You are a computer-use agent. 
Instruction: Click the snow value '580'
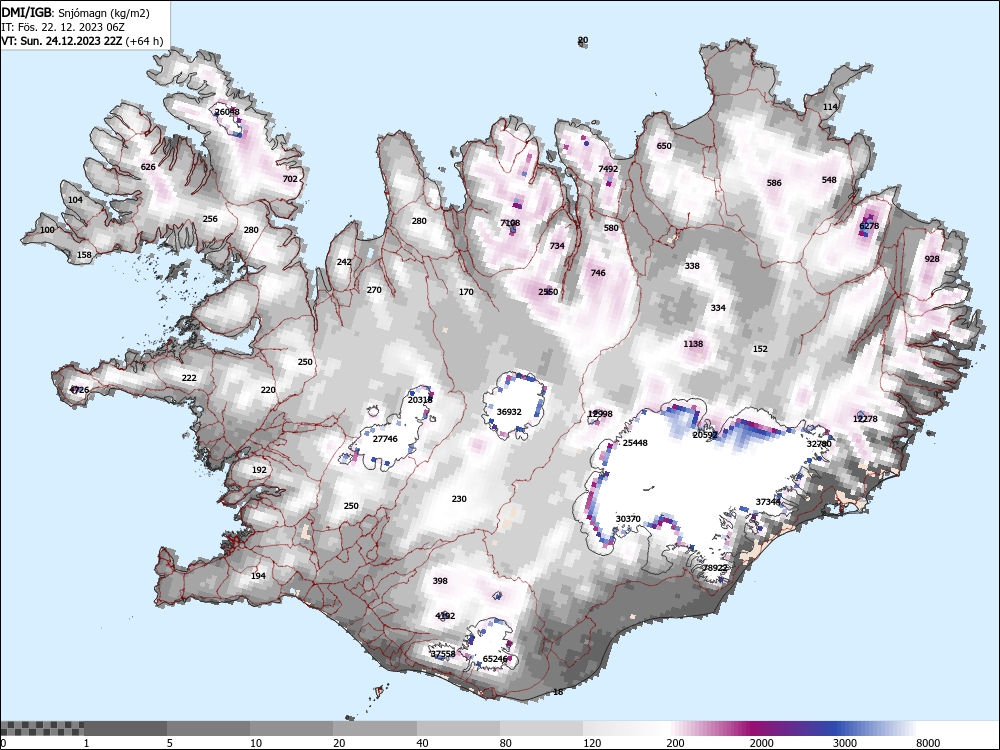pos(611,228)
